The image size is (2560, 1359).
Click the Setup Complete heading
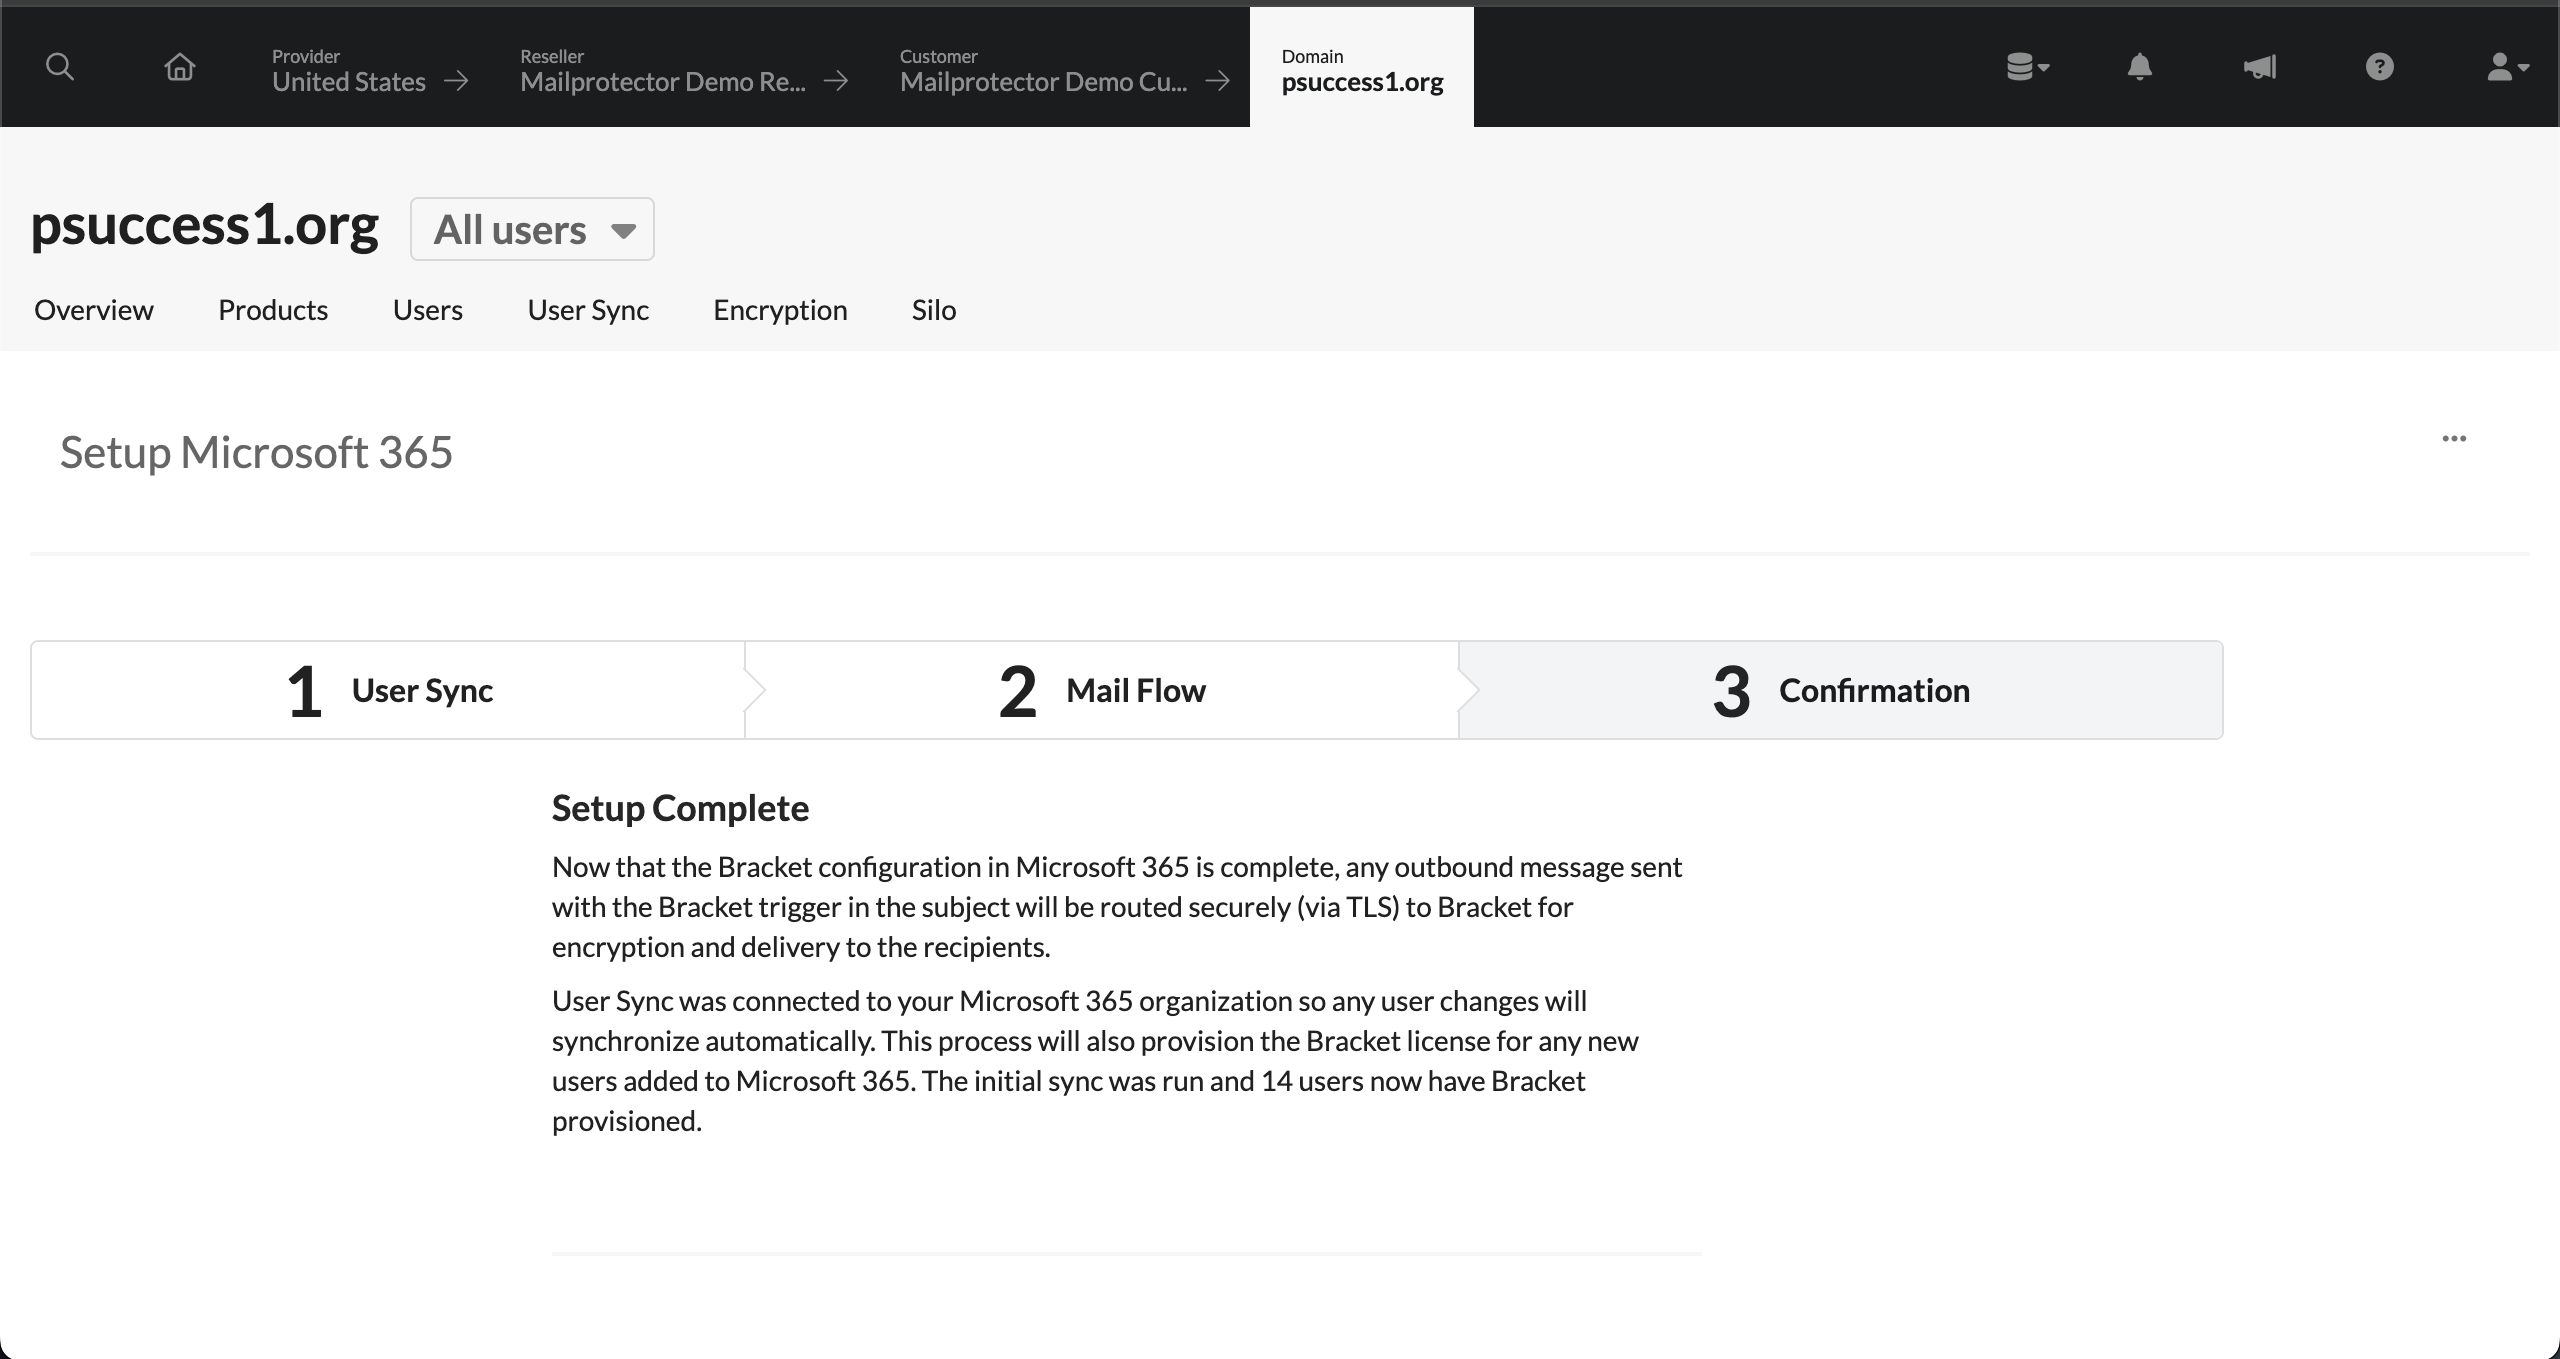680,808
